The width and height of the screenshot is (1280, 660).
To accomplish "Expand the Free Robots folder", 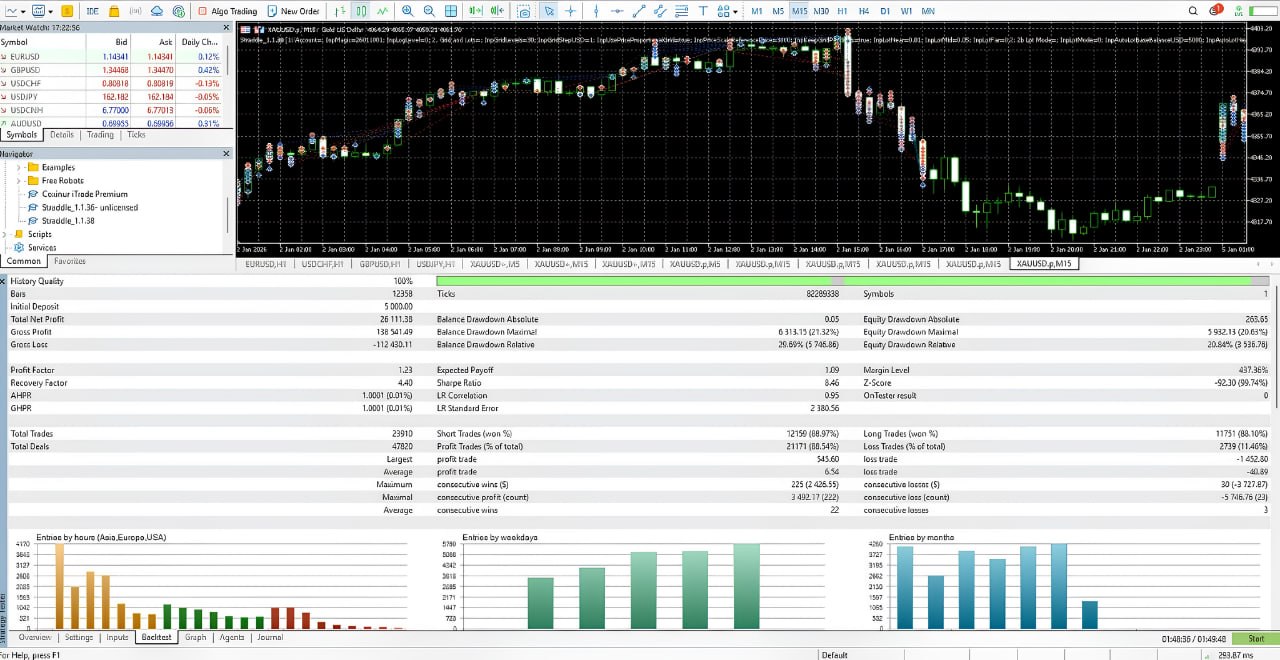I will (x=19, y=181).
